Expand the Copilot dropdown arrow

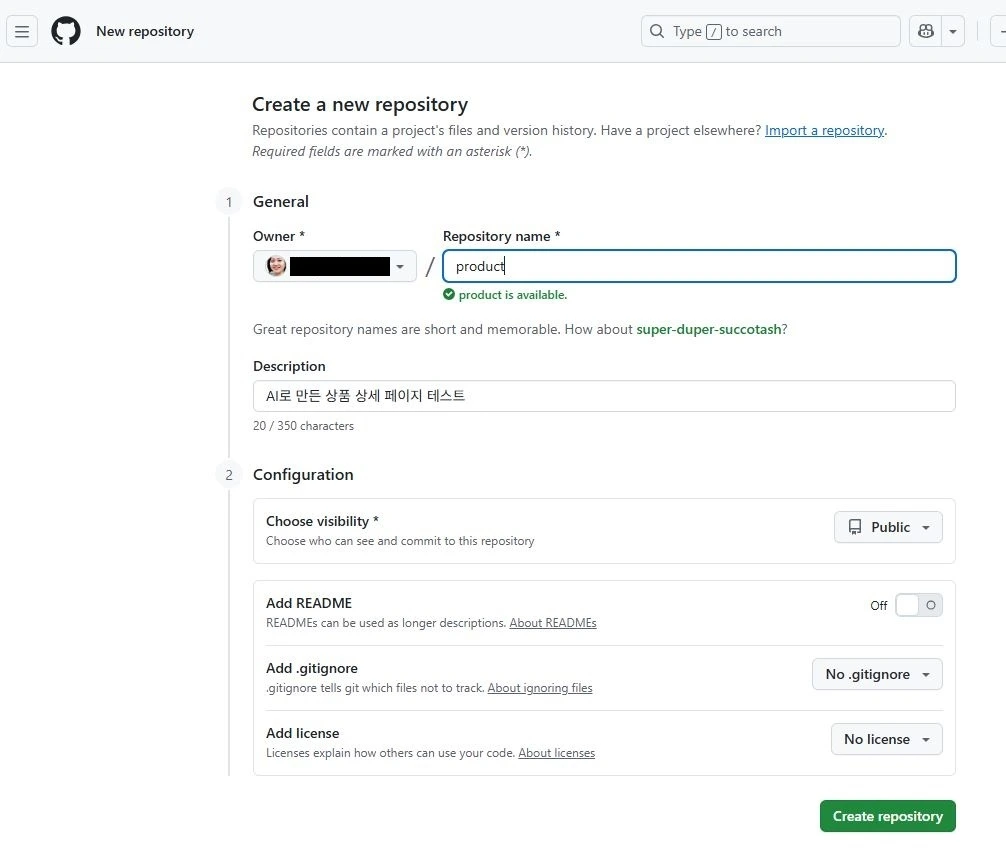[953, 31]
